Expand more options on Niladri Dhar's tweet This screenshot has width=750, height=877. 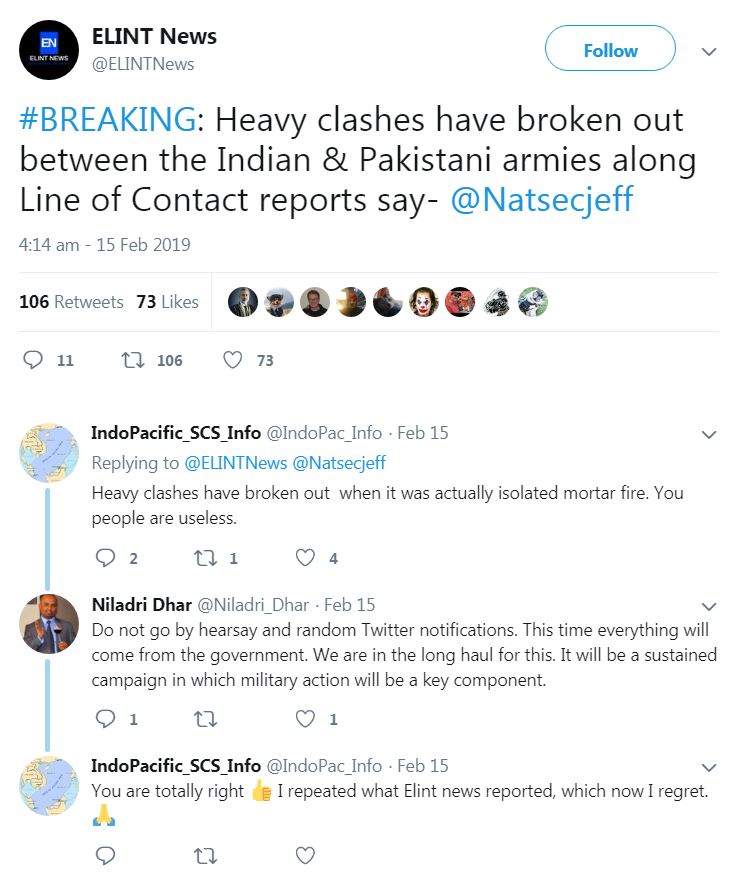click(708, 607)
